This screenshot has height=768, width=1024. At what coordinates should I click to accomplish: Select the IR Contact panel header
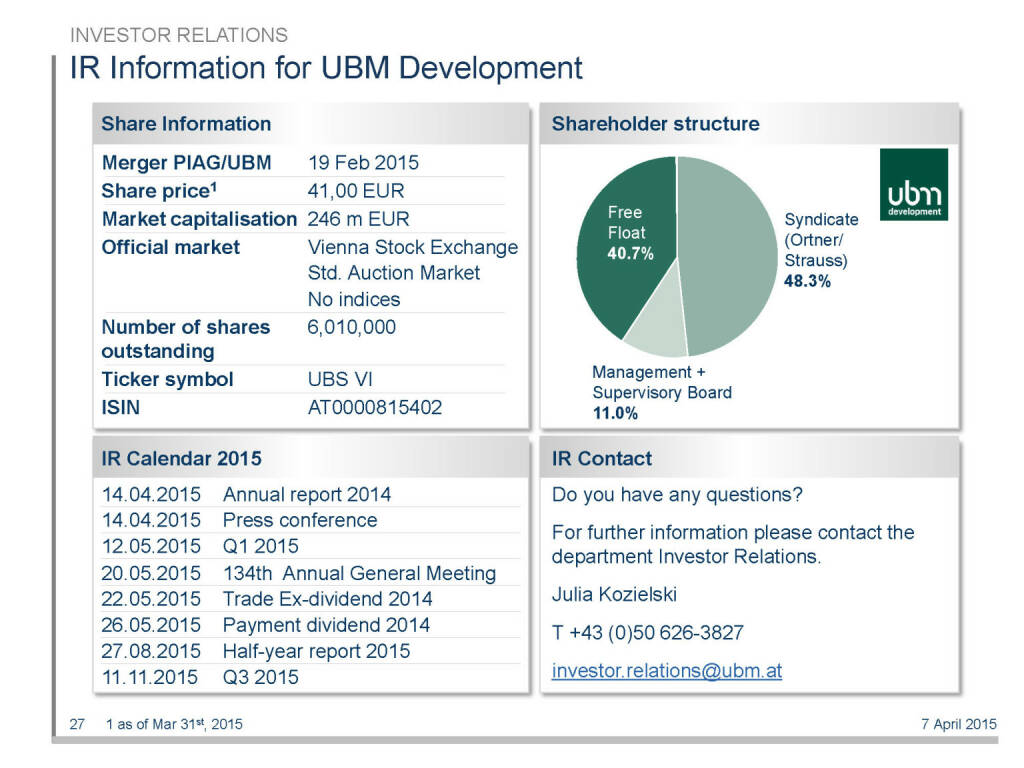601,459
